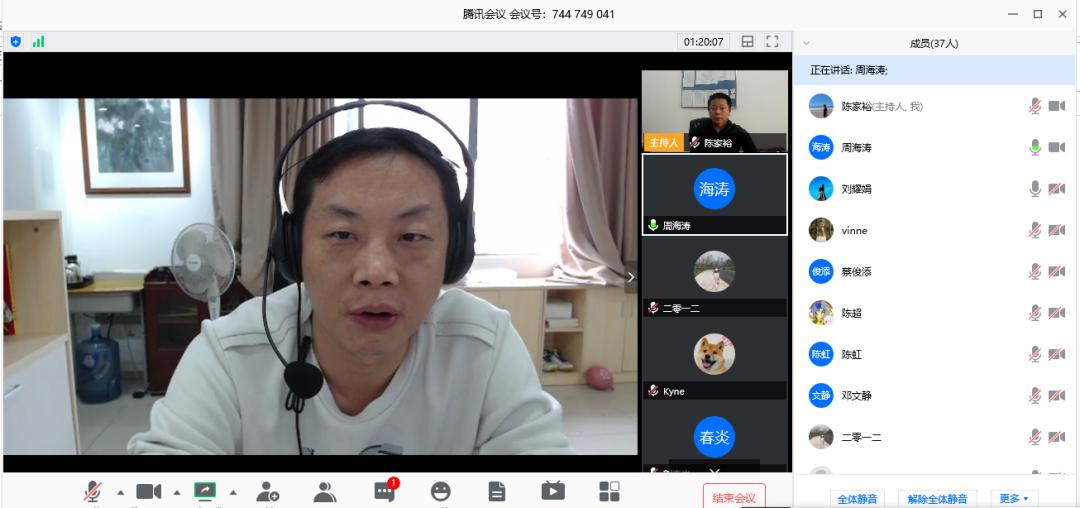Toggle 蔡俊添's disabled camera icon
The image size is (1080, 508).
click(1057, 271)
